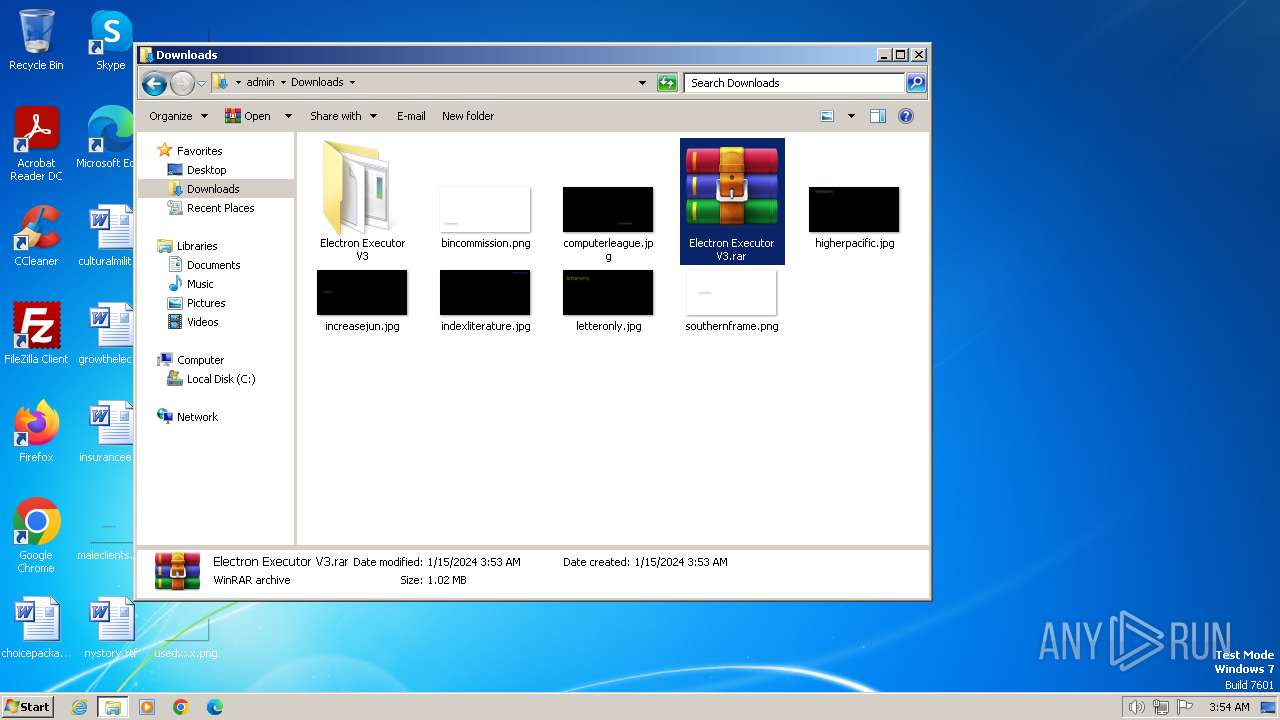The image size is (1280, 720).
Task: Open the culturalmilit Word document on the desktop
Action: coord(106,236)
